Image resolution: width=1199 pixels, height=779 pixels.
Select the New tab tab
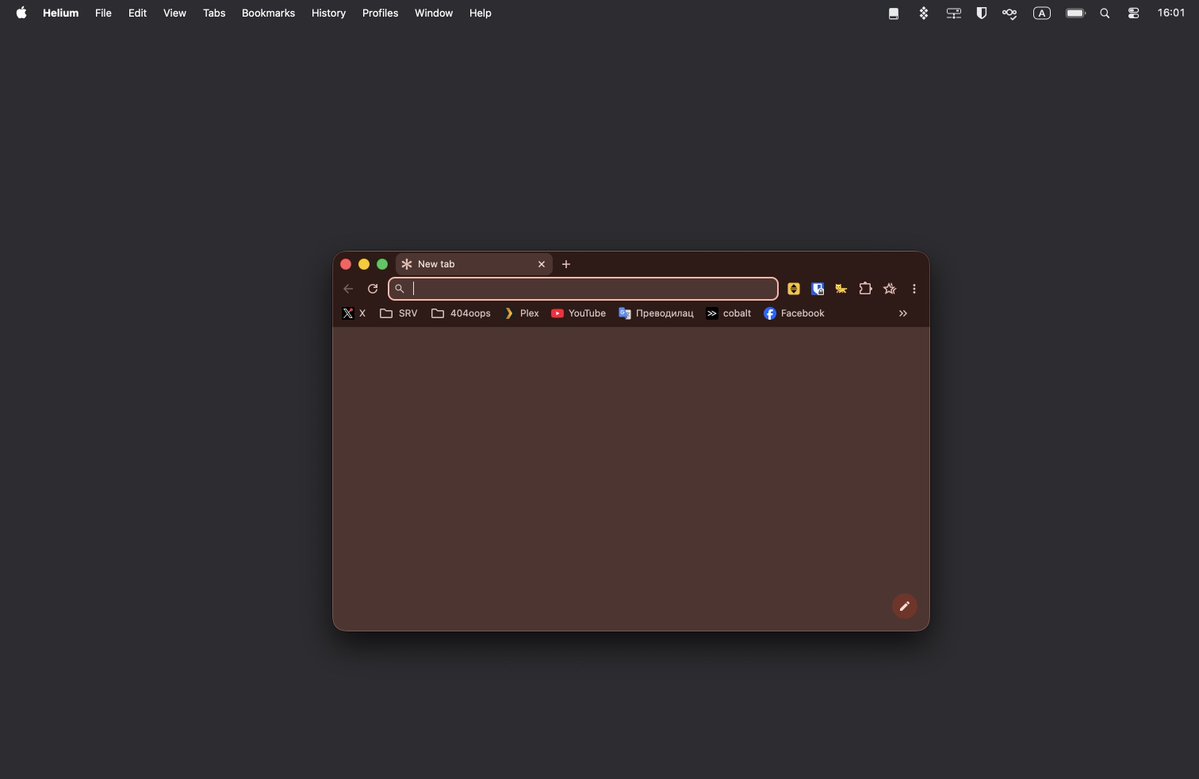(x=474, y=264)
